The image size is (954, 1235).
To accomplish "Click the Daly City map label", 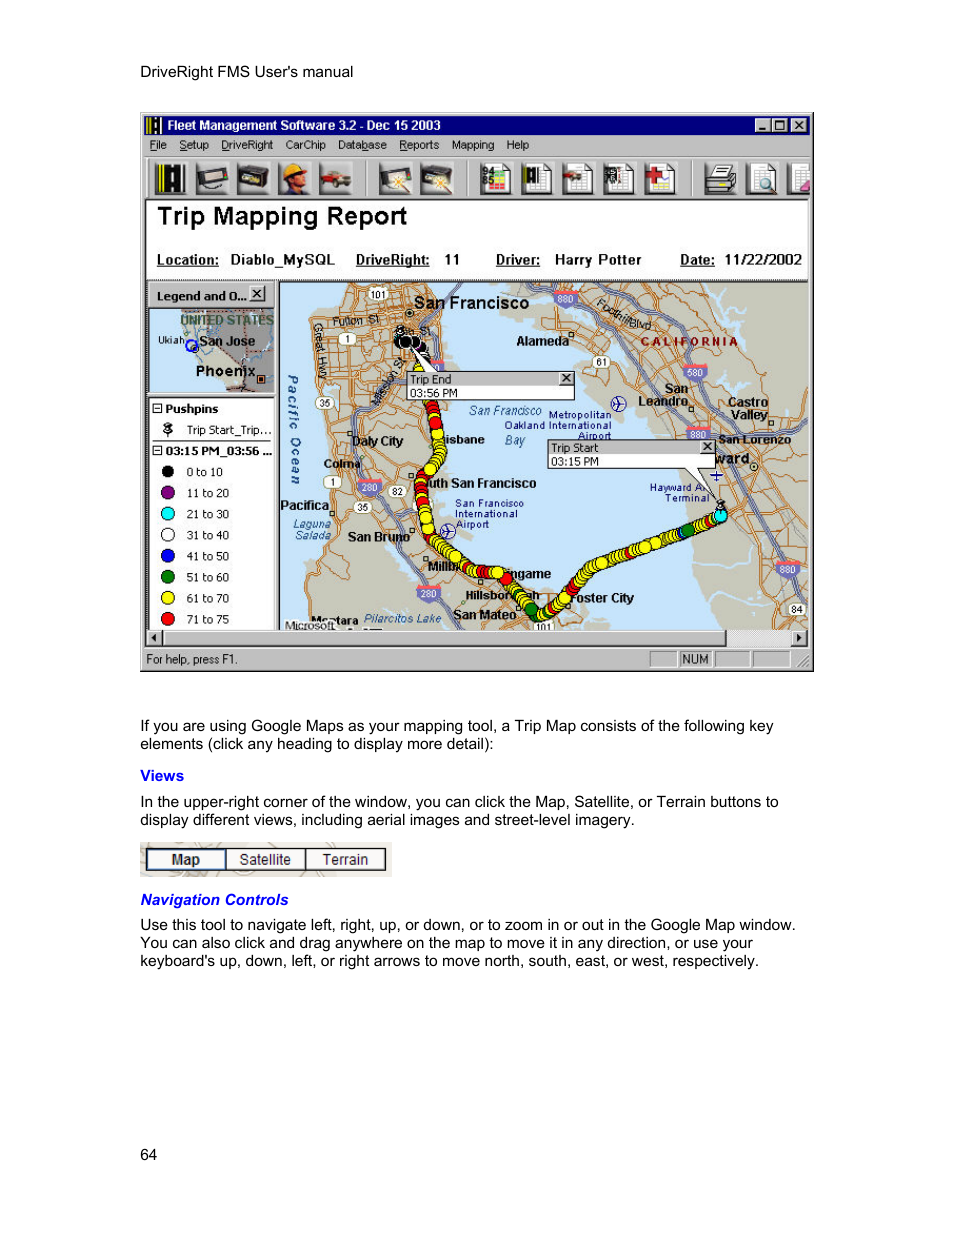I will 377,441.
